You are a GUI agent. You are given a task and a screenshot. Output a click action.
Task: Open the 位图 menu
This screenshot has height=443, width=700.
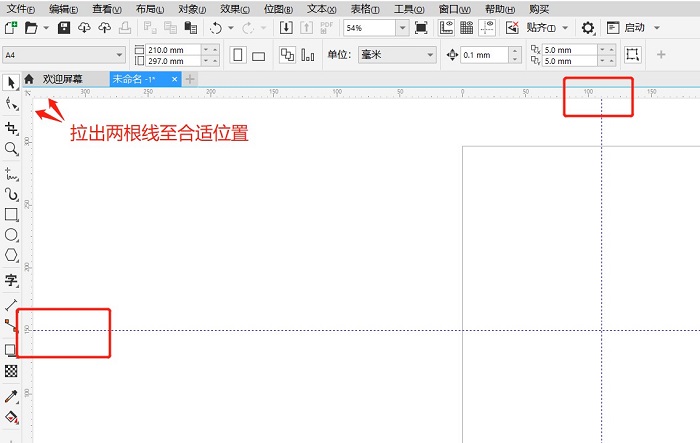[x=279, y=9]
